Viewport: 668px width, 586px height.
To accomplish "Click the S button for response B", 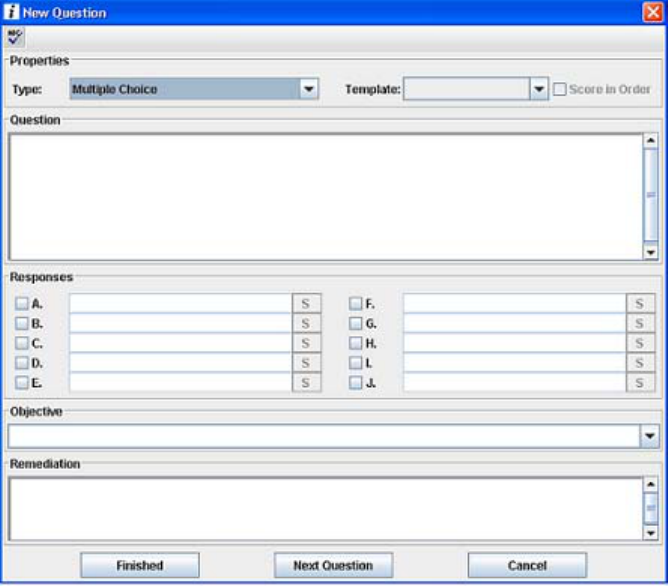I will coord(306,323).
